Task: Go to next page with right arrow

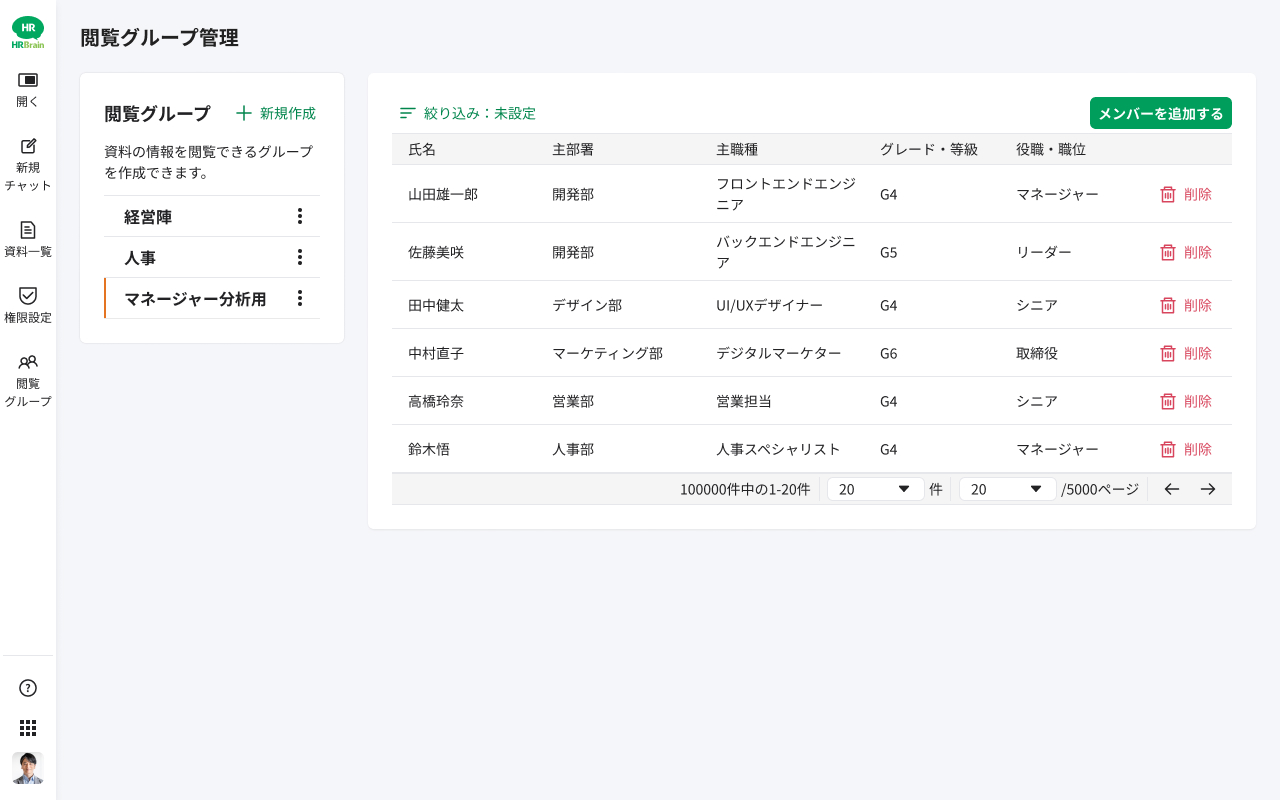Action: [x=1208, y=489]
